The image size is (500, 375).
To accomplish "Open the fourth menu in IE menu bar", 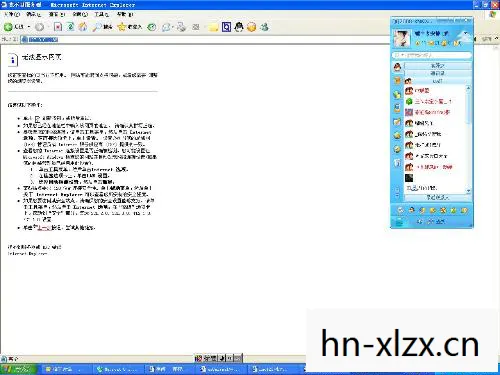I will (x=80, y=14).
